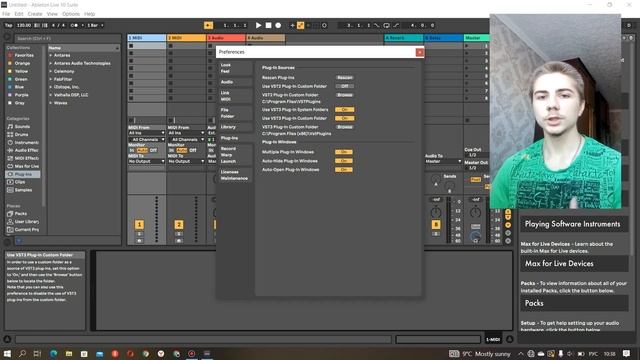The width and height of the screenshot is (640, 360).
Task: Click the round Record button in transport
Action: coord(278,25)
